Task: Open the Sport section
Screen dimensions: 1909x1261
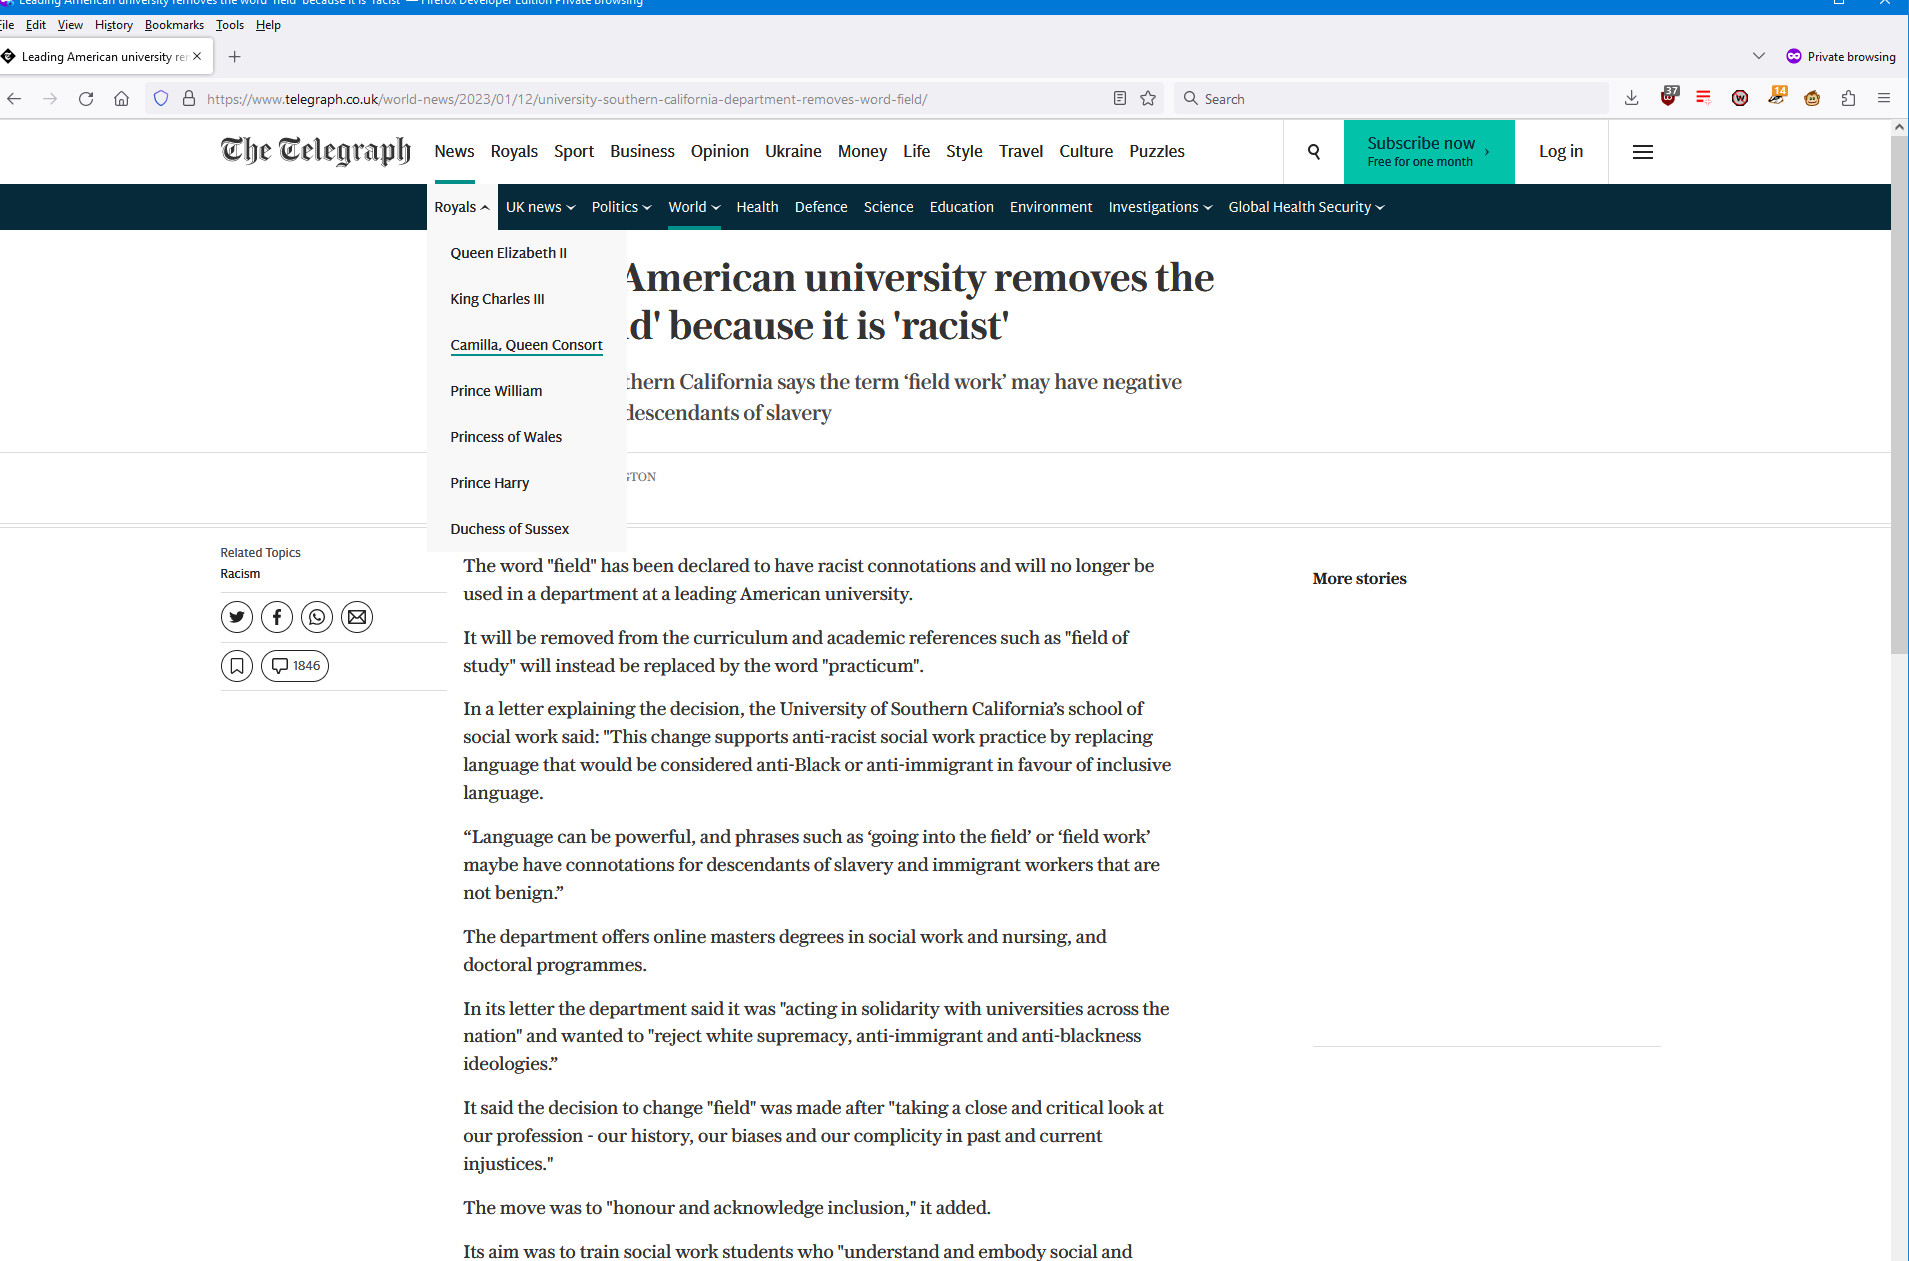Action: (574, 151)
